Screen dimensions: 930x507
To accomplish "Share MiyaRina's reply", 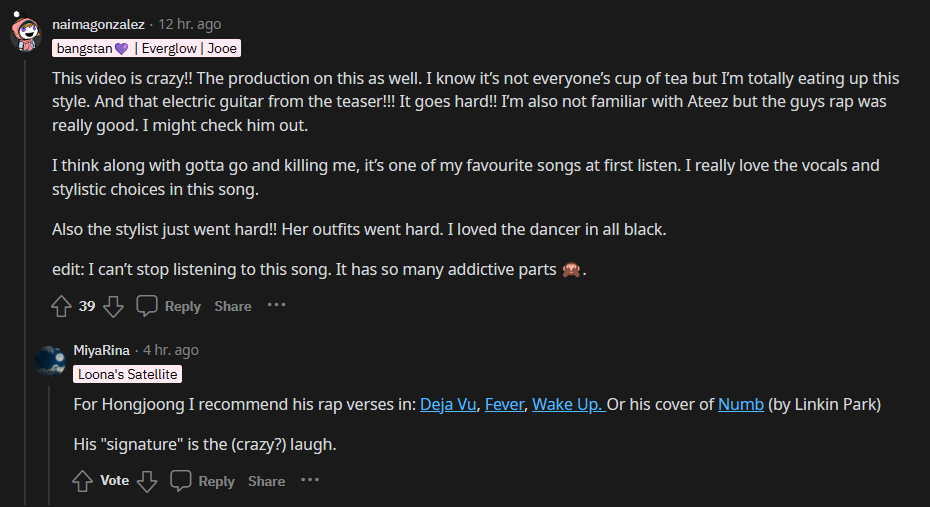I will click(x=267, y=481).
